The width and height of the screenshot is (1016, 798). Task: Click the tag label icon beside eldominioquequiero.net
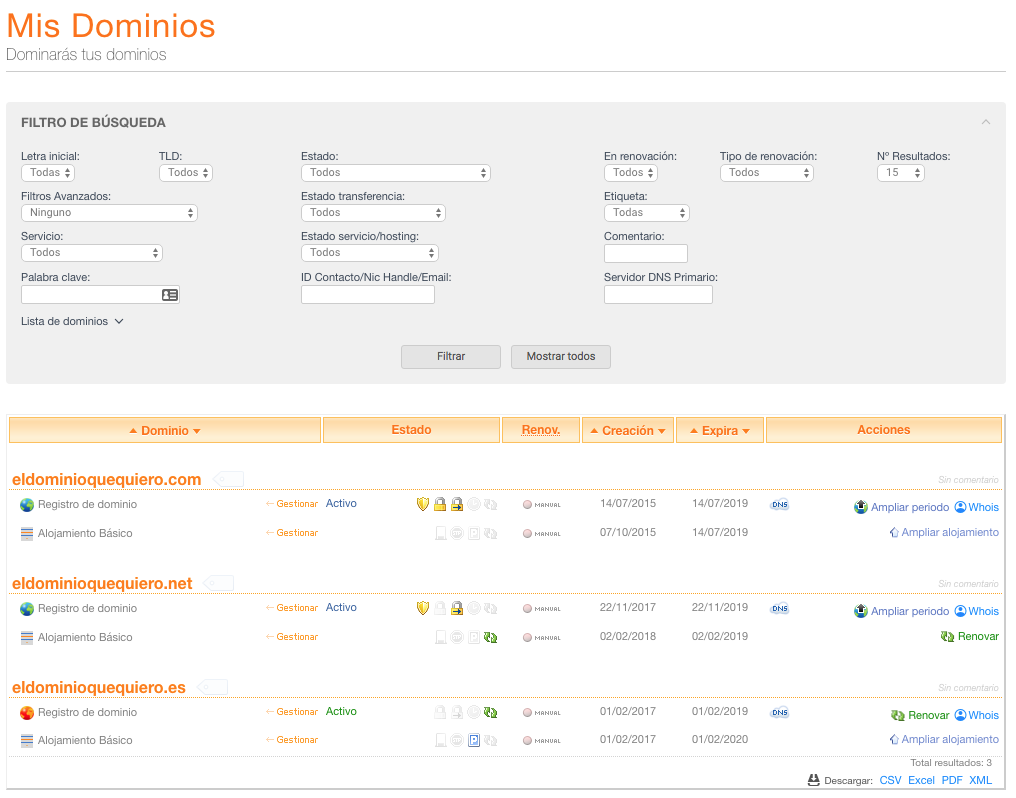click(x=218, y=583)
